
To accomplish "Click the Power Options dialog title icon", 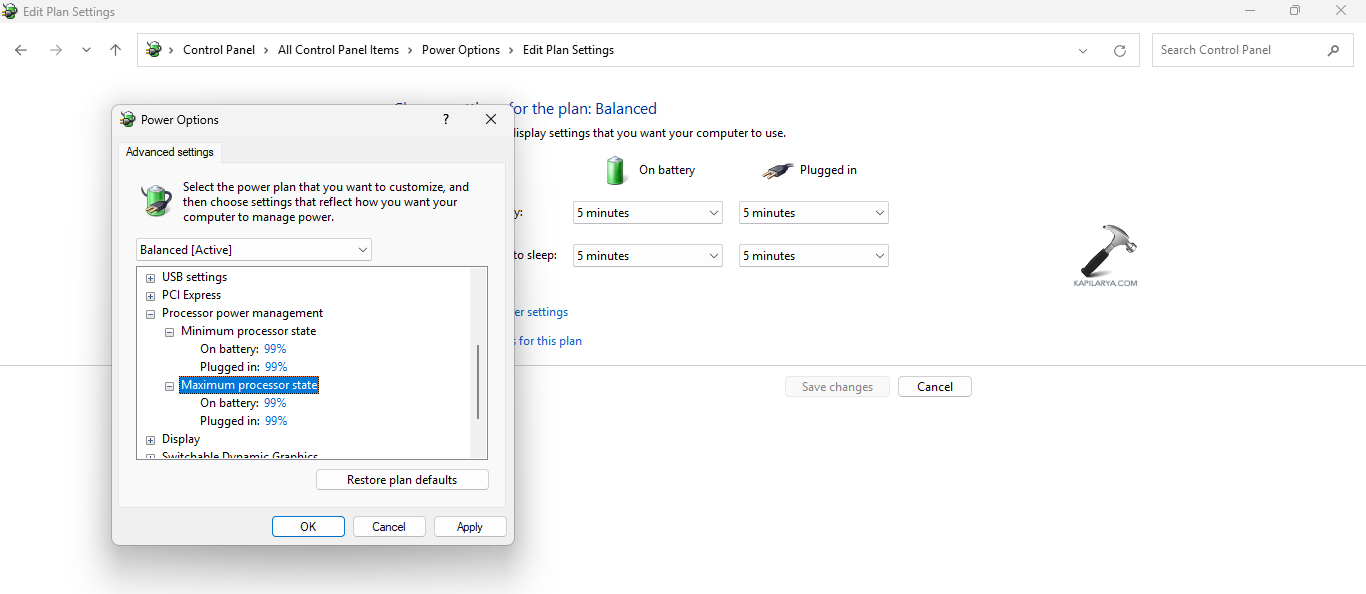I will click(127, 119).
